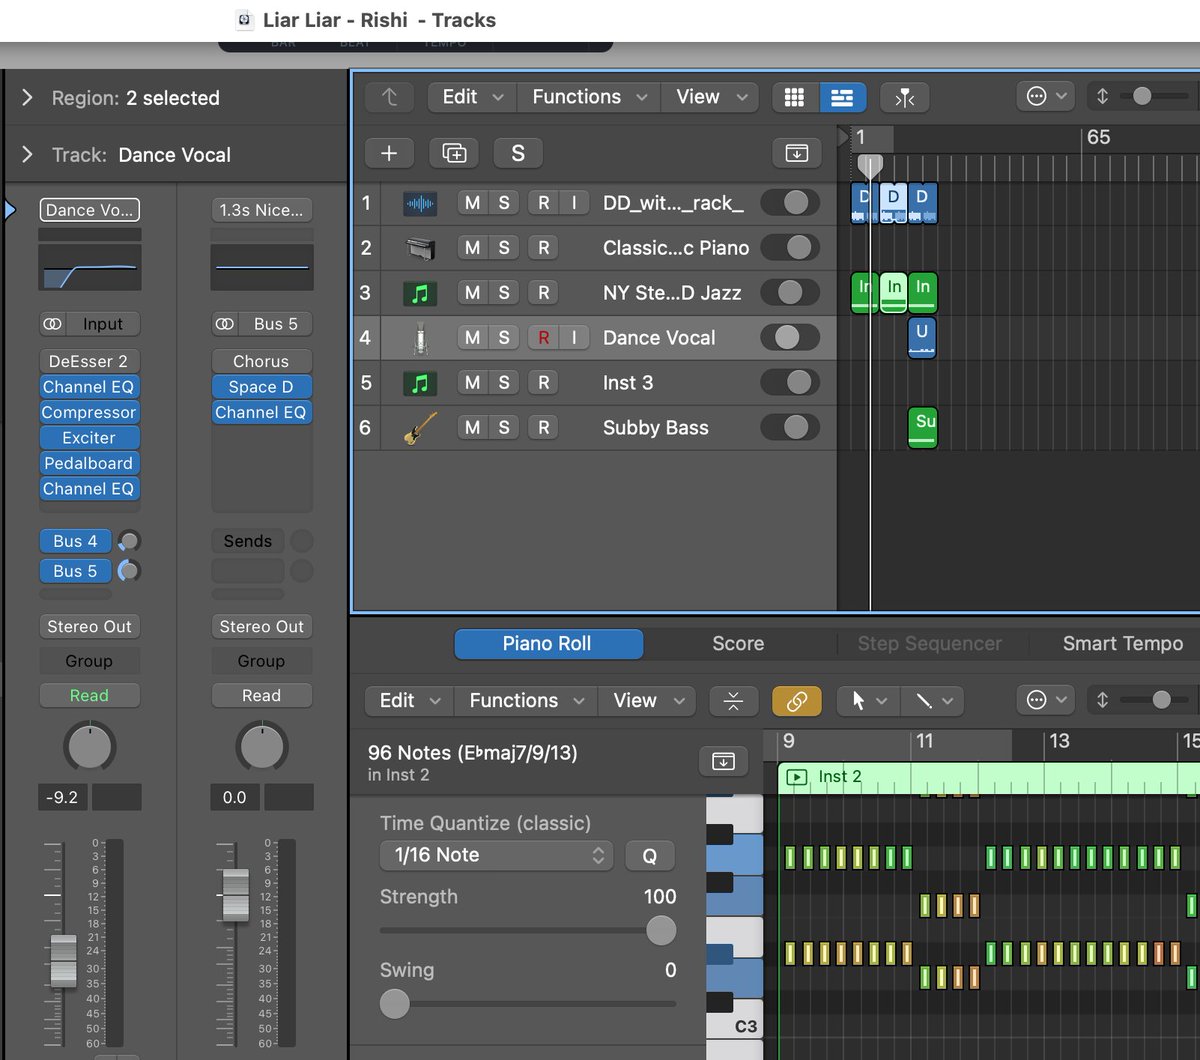Click the DeEsser 2 plugin slot

point(89,361)
